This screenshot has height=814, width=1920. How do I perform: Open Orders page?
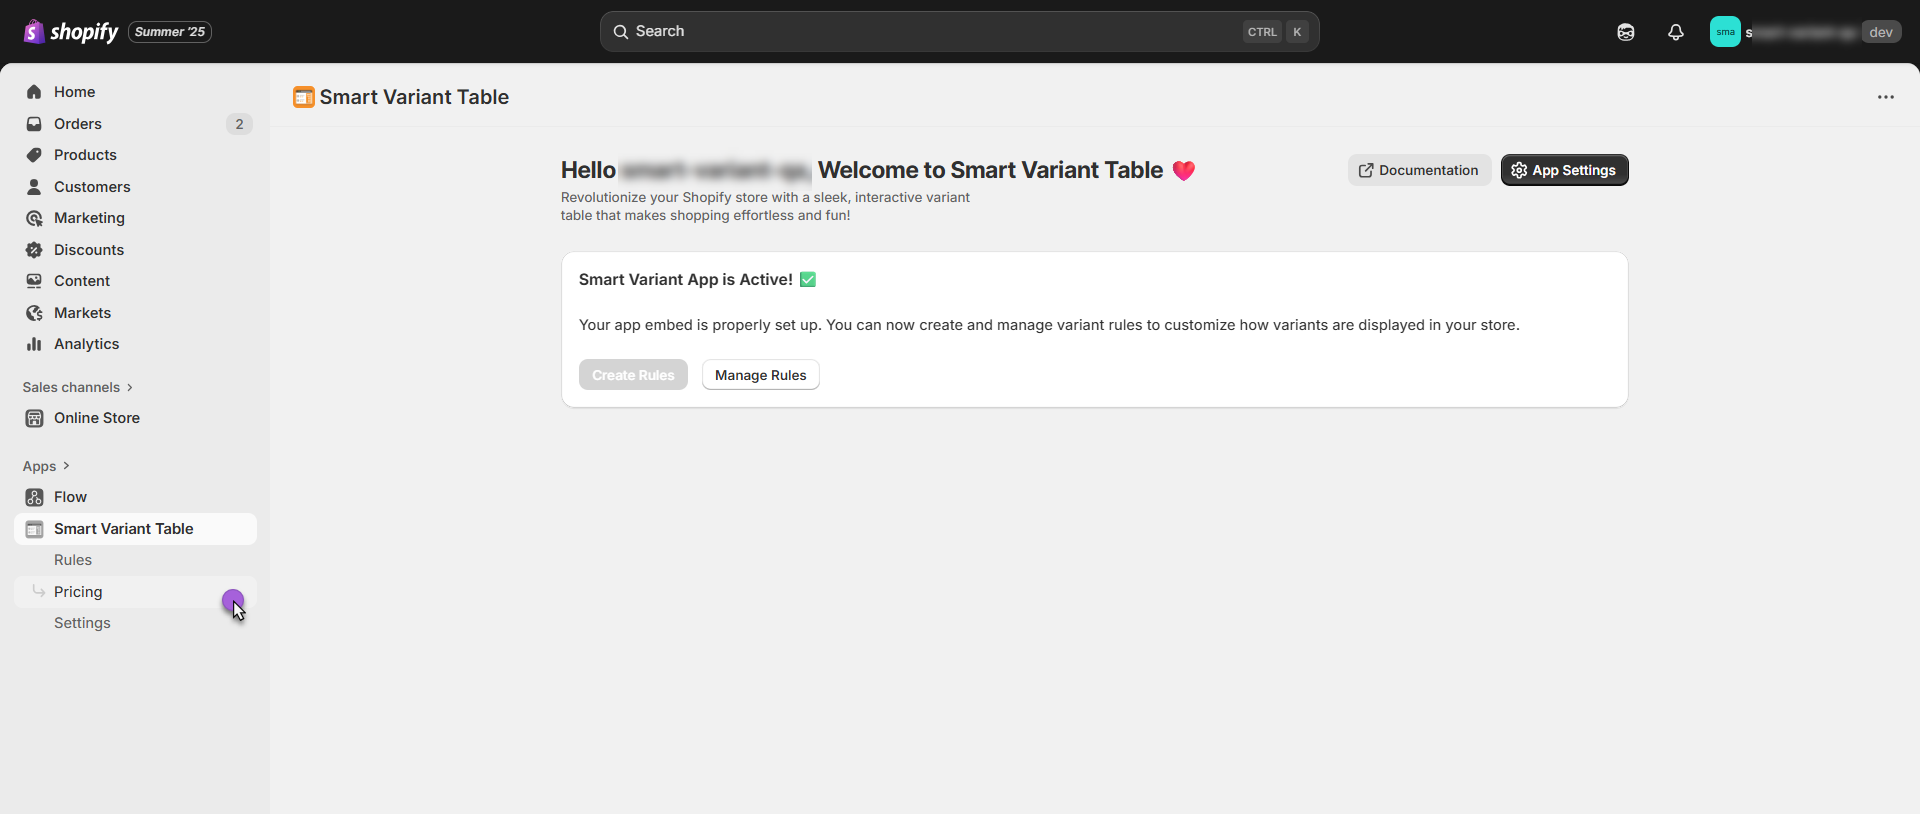click(78, 124)
